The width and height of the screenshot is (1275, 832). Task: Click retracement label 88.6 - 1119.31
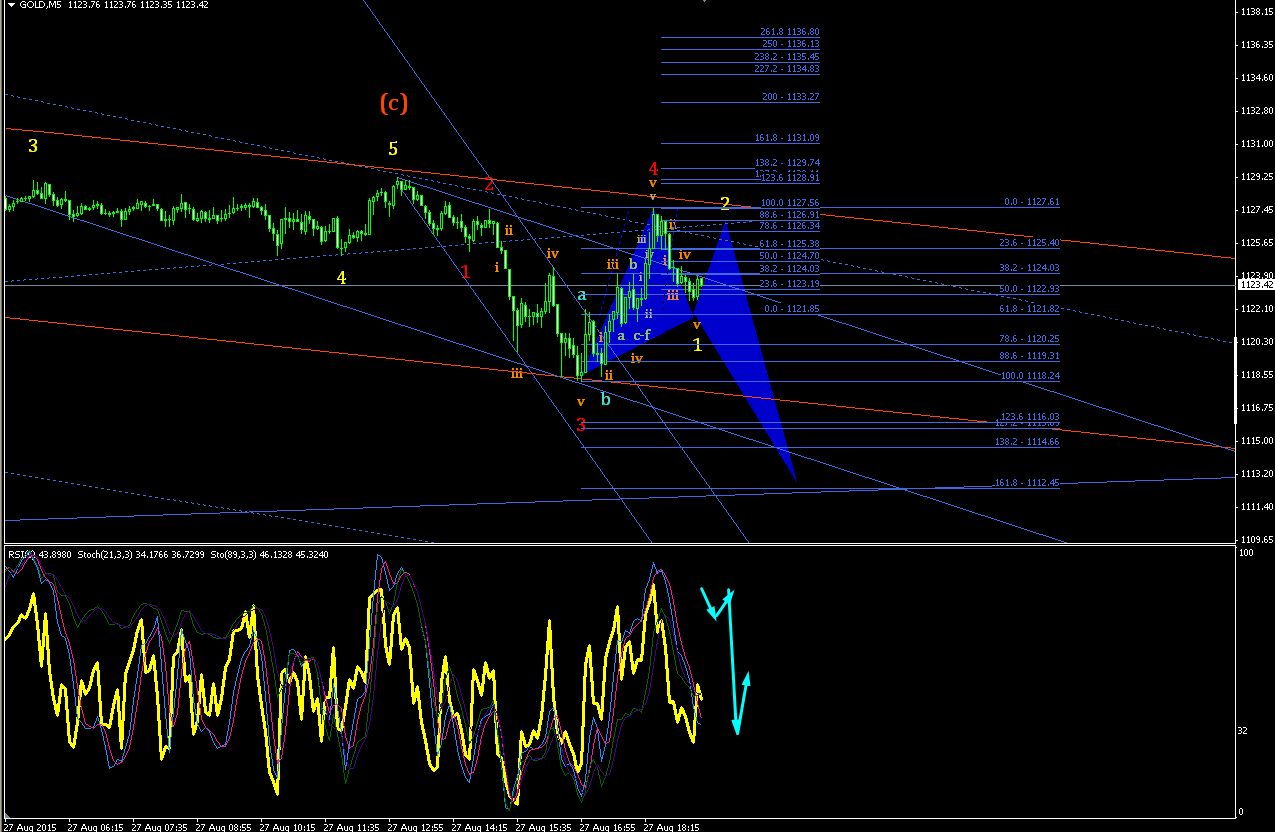click(1029, 356)
